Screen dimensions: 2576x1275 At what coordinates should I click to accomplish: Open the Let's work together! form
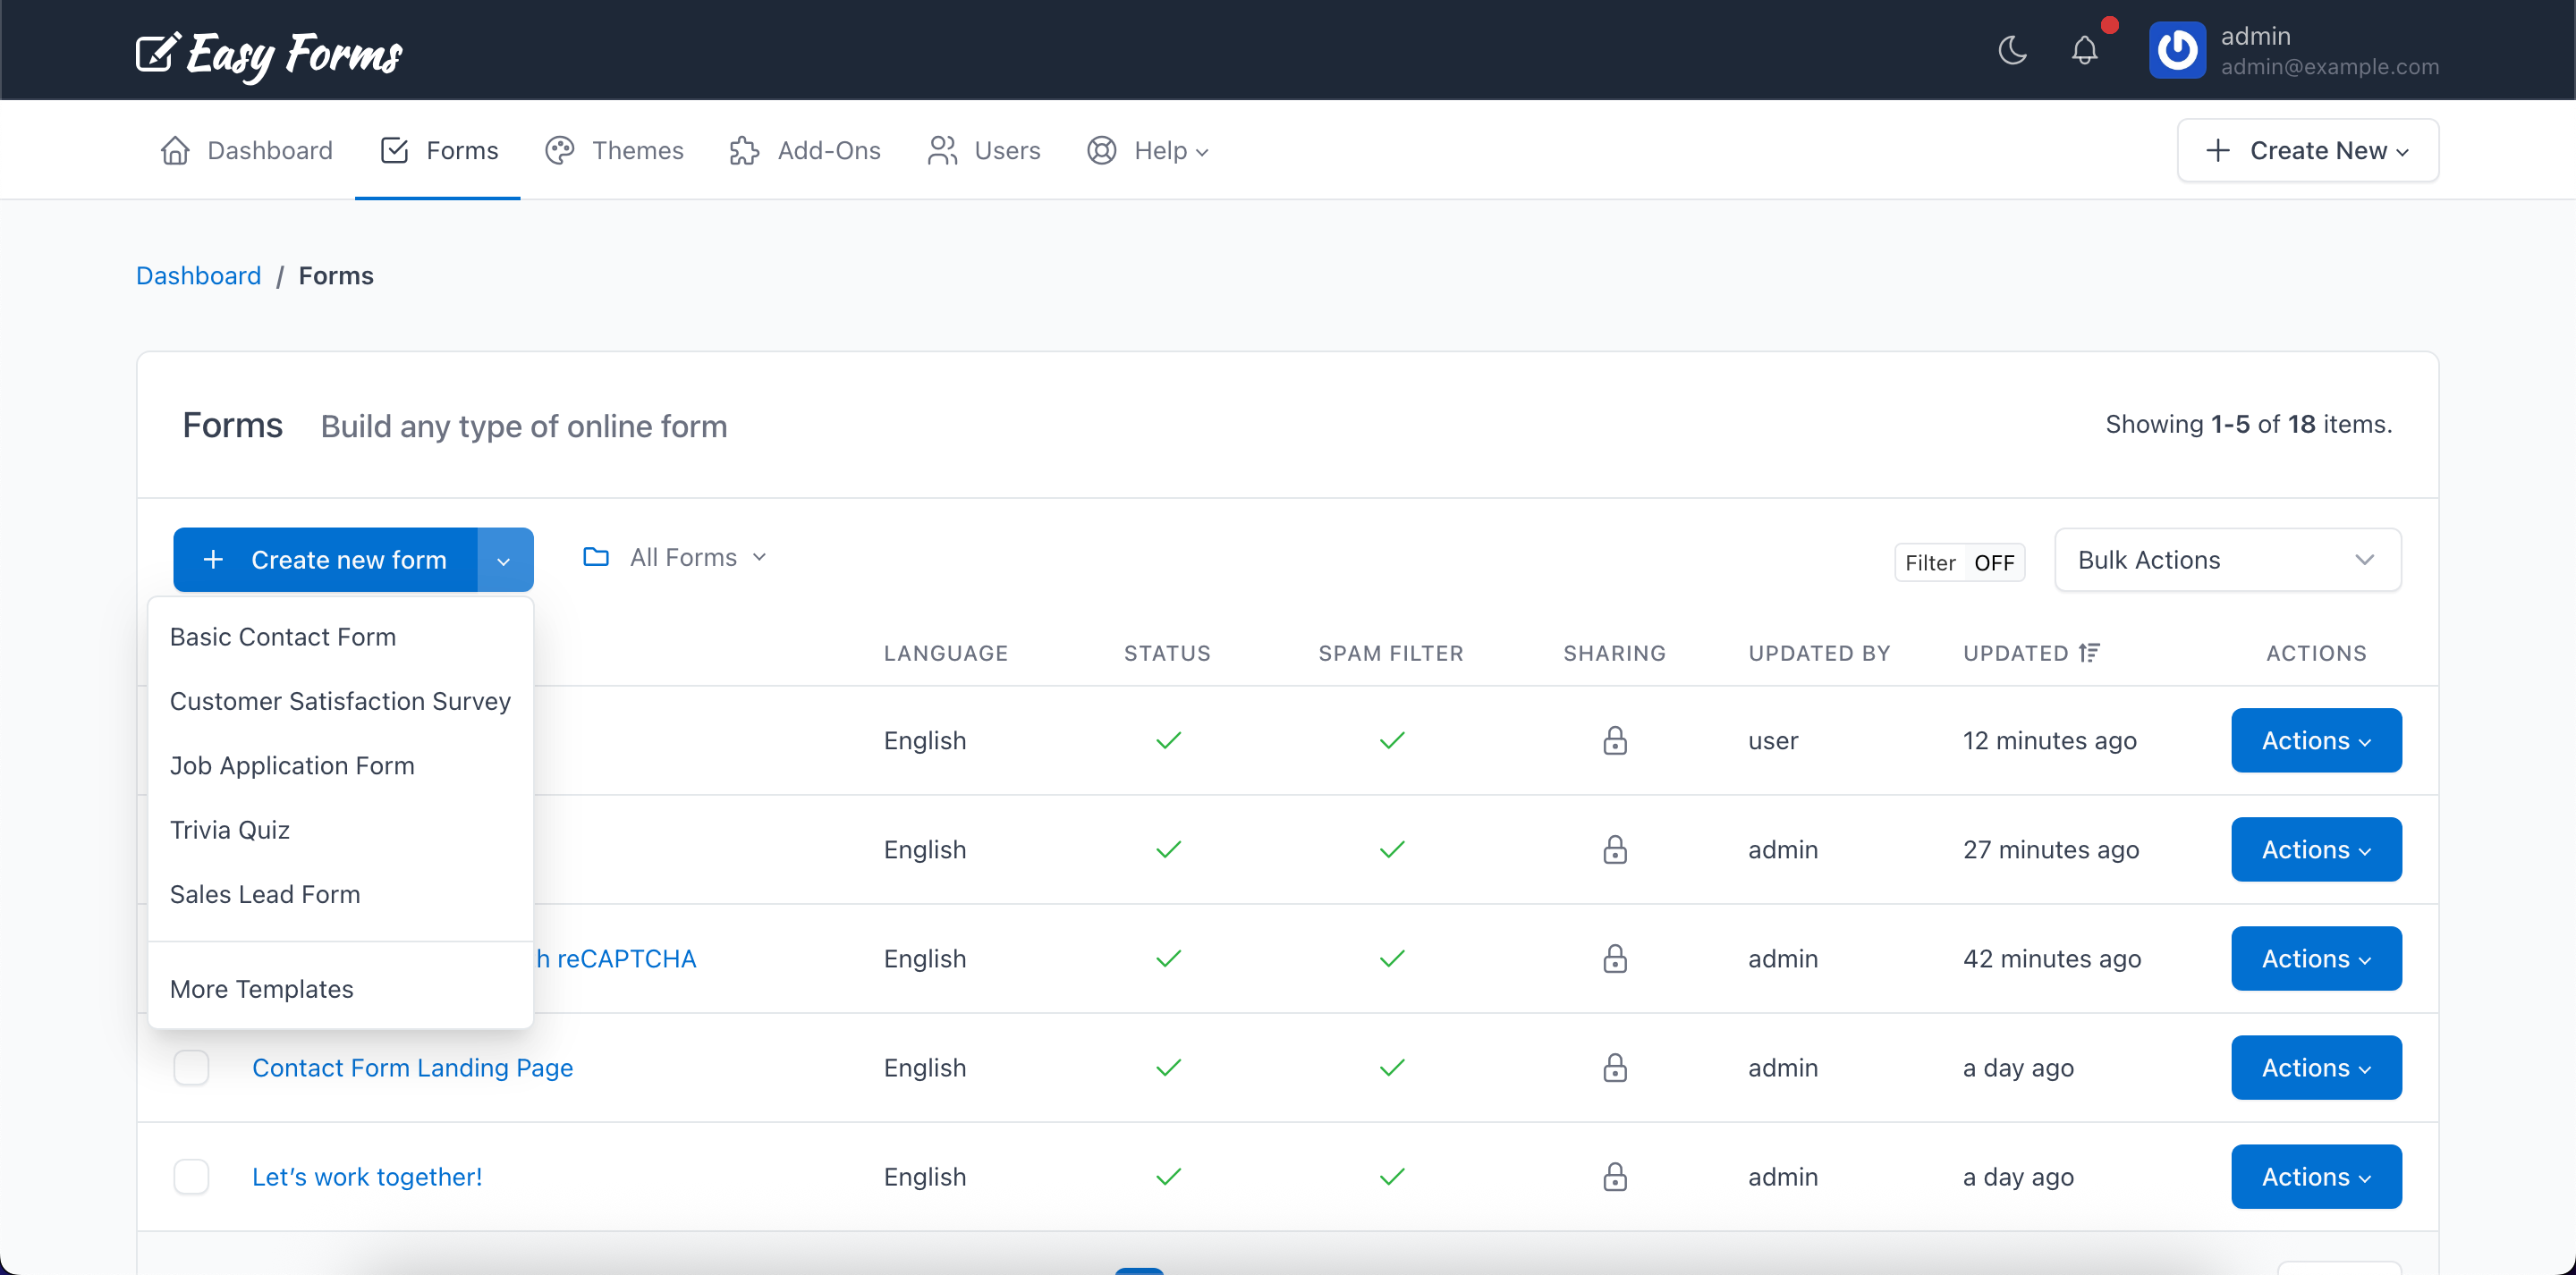coord(366,1176)
